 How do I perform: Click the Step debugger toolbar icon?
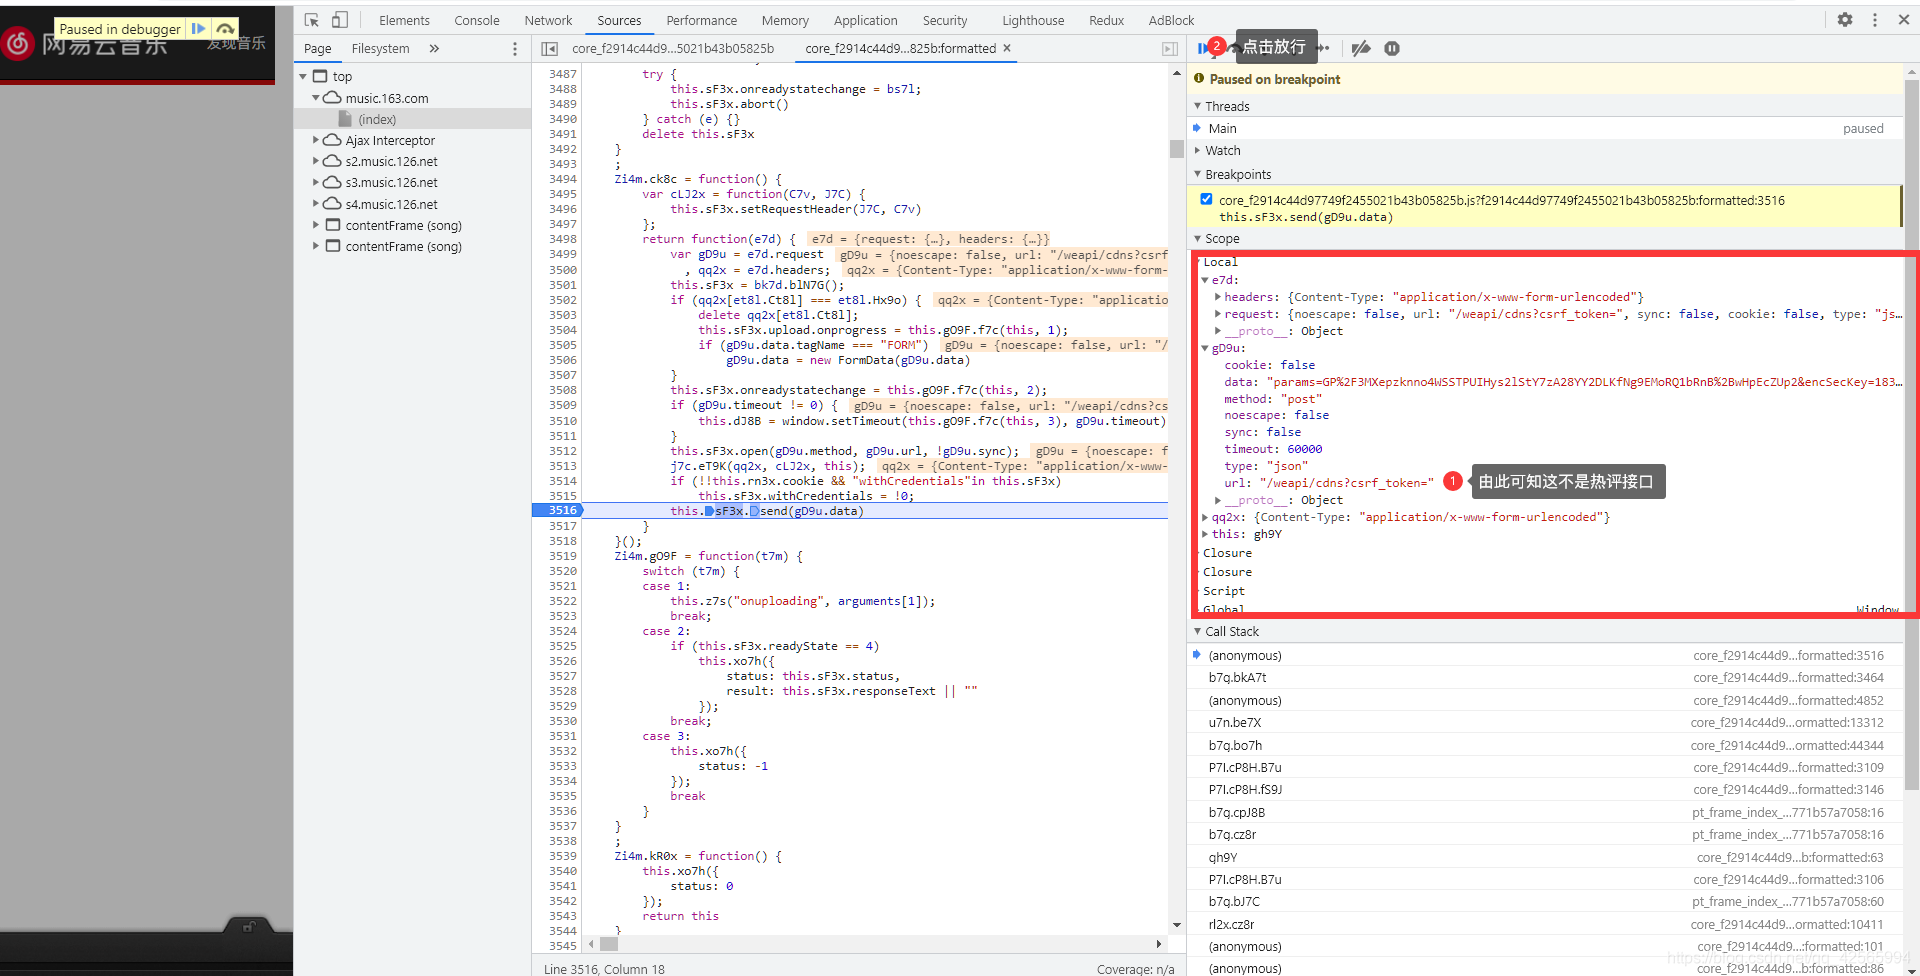(x=1324, y=48)
